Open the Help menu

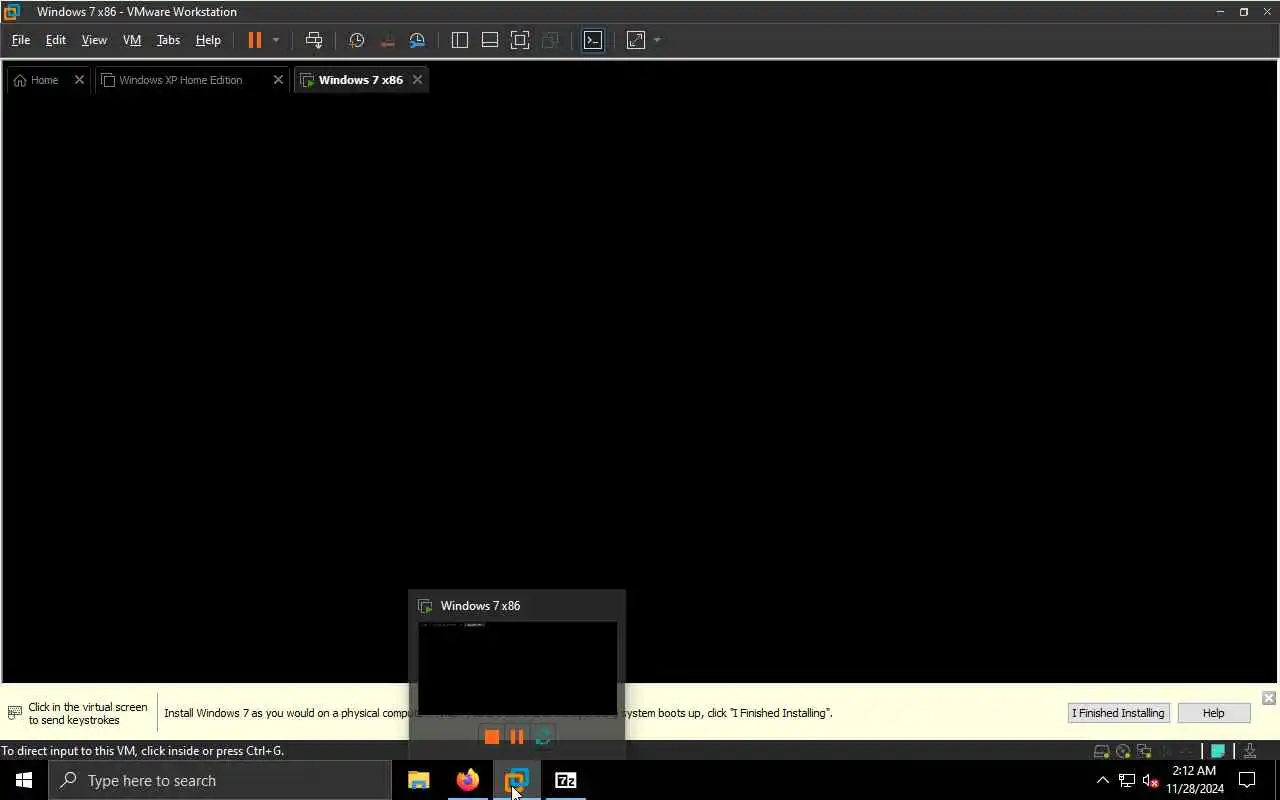pos(208,40)
